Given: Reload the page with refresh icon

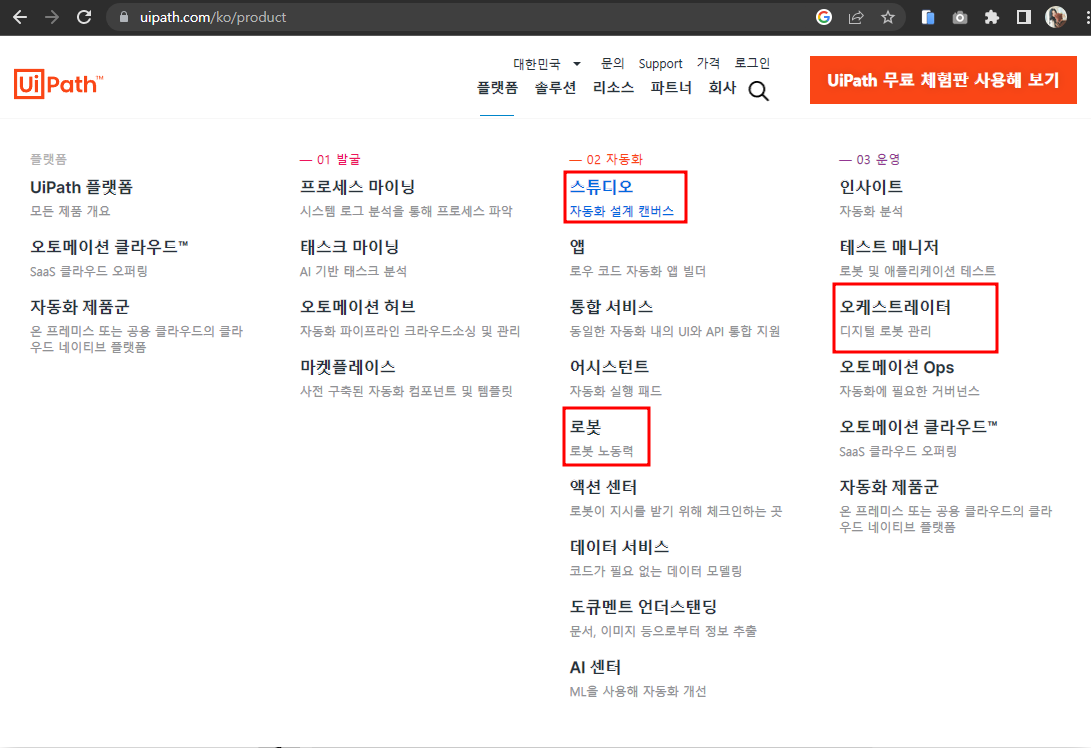Looking at the screenshot, I should tap(84, 17).
